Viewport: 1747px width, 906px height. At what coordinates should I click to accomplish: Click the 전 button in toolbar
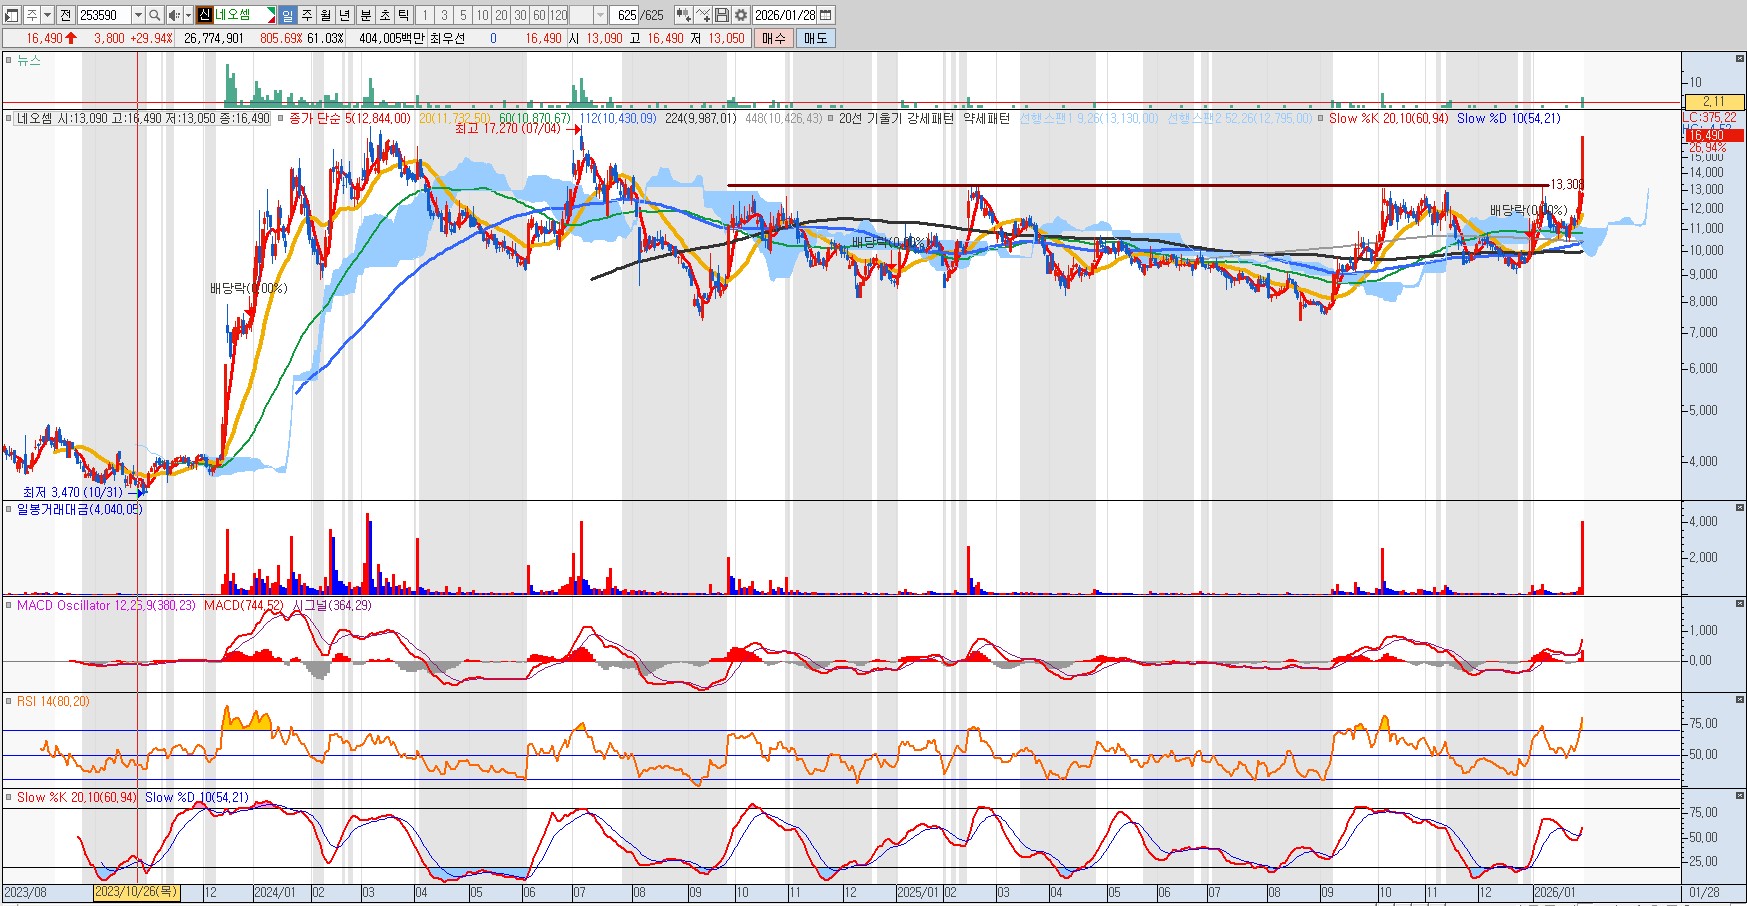(x=65, y=15)
